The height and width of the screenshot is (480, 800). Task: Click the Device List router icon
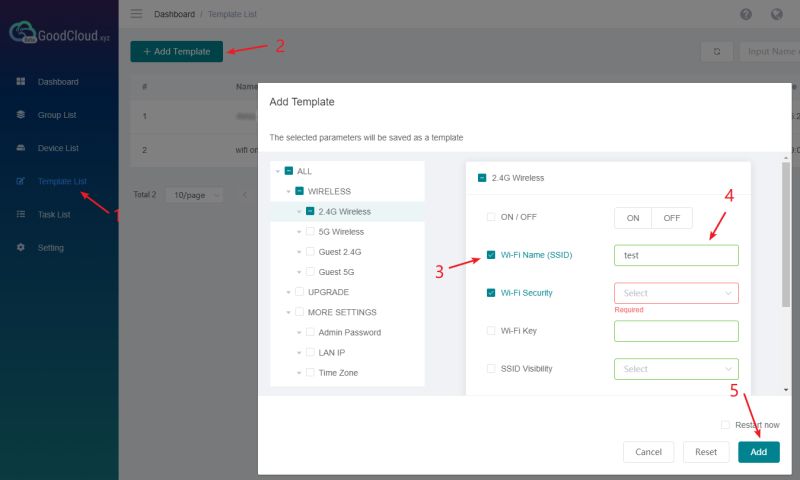20,148
